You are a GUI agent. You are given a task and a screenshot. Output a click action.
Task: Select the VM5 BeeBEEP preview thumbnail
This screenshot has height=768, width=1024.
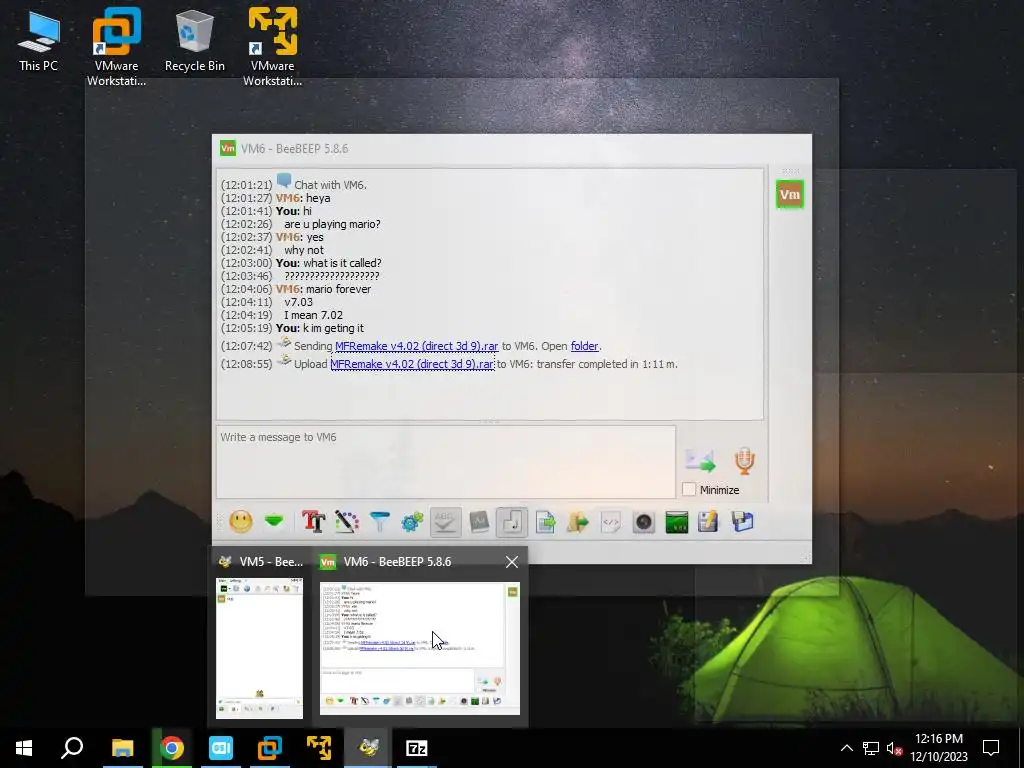tap(259, 648)
